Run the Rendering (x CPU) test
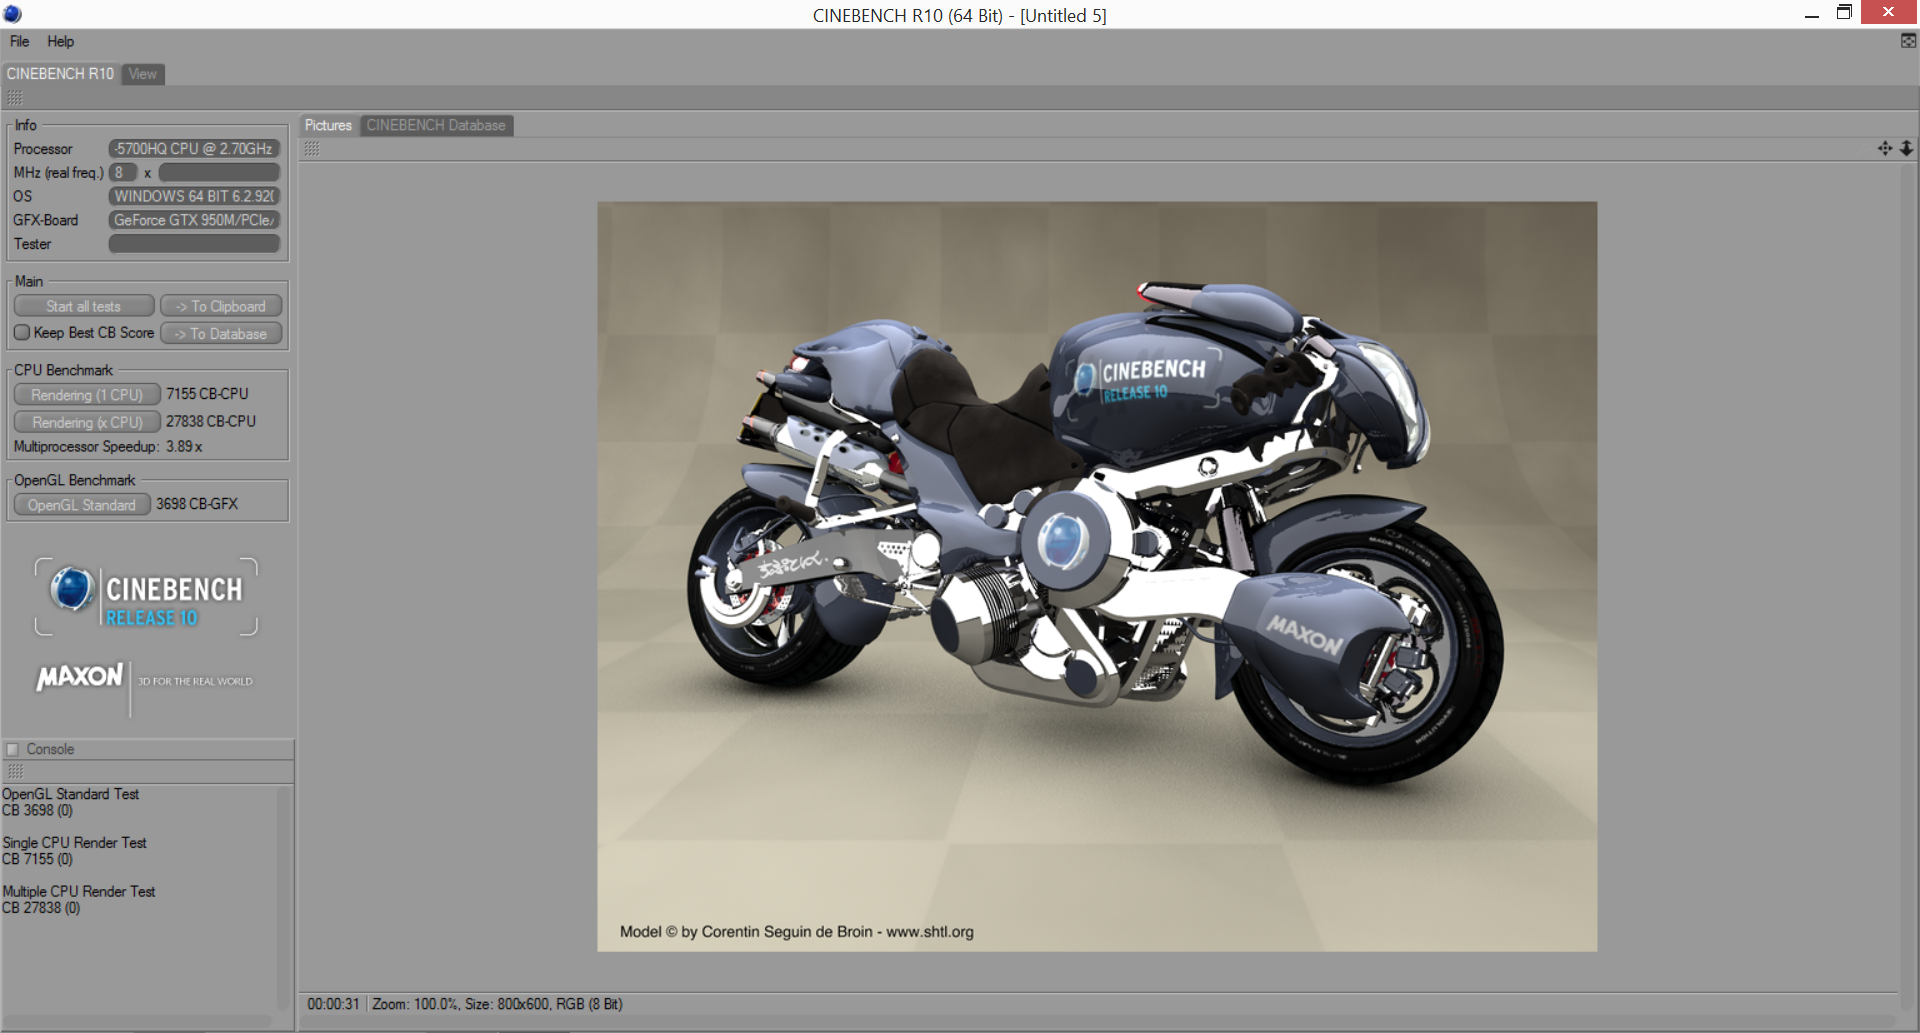This screenshot has width=1920, height=1033. 87,422
